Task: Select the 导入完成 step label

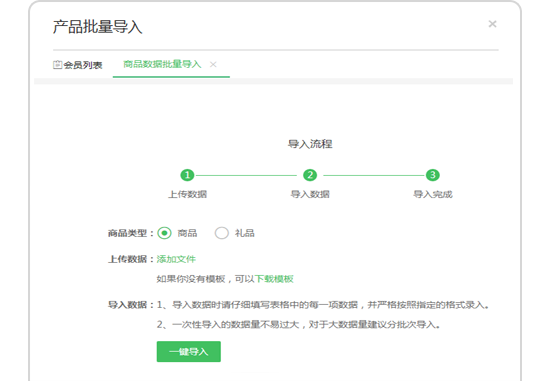Action: [x=433, y=194]
